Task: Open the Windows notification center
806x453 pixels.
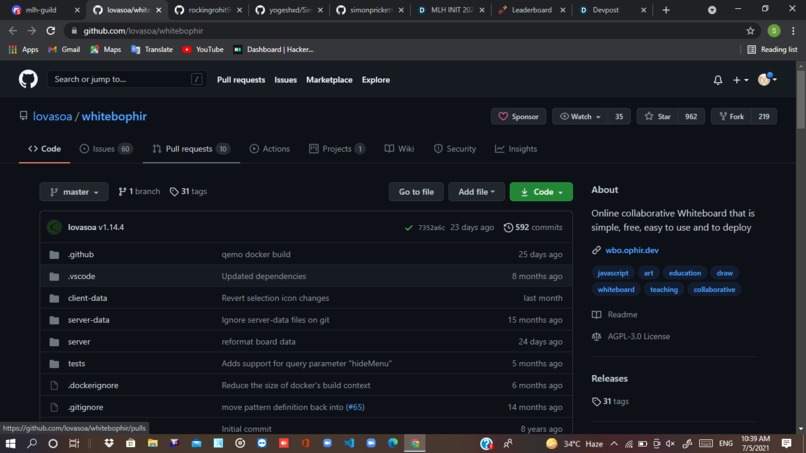Action: point(786,443)
